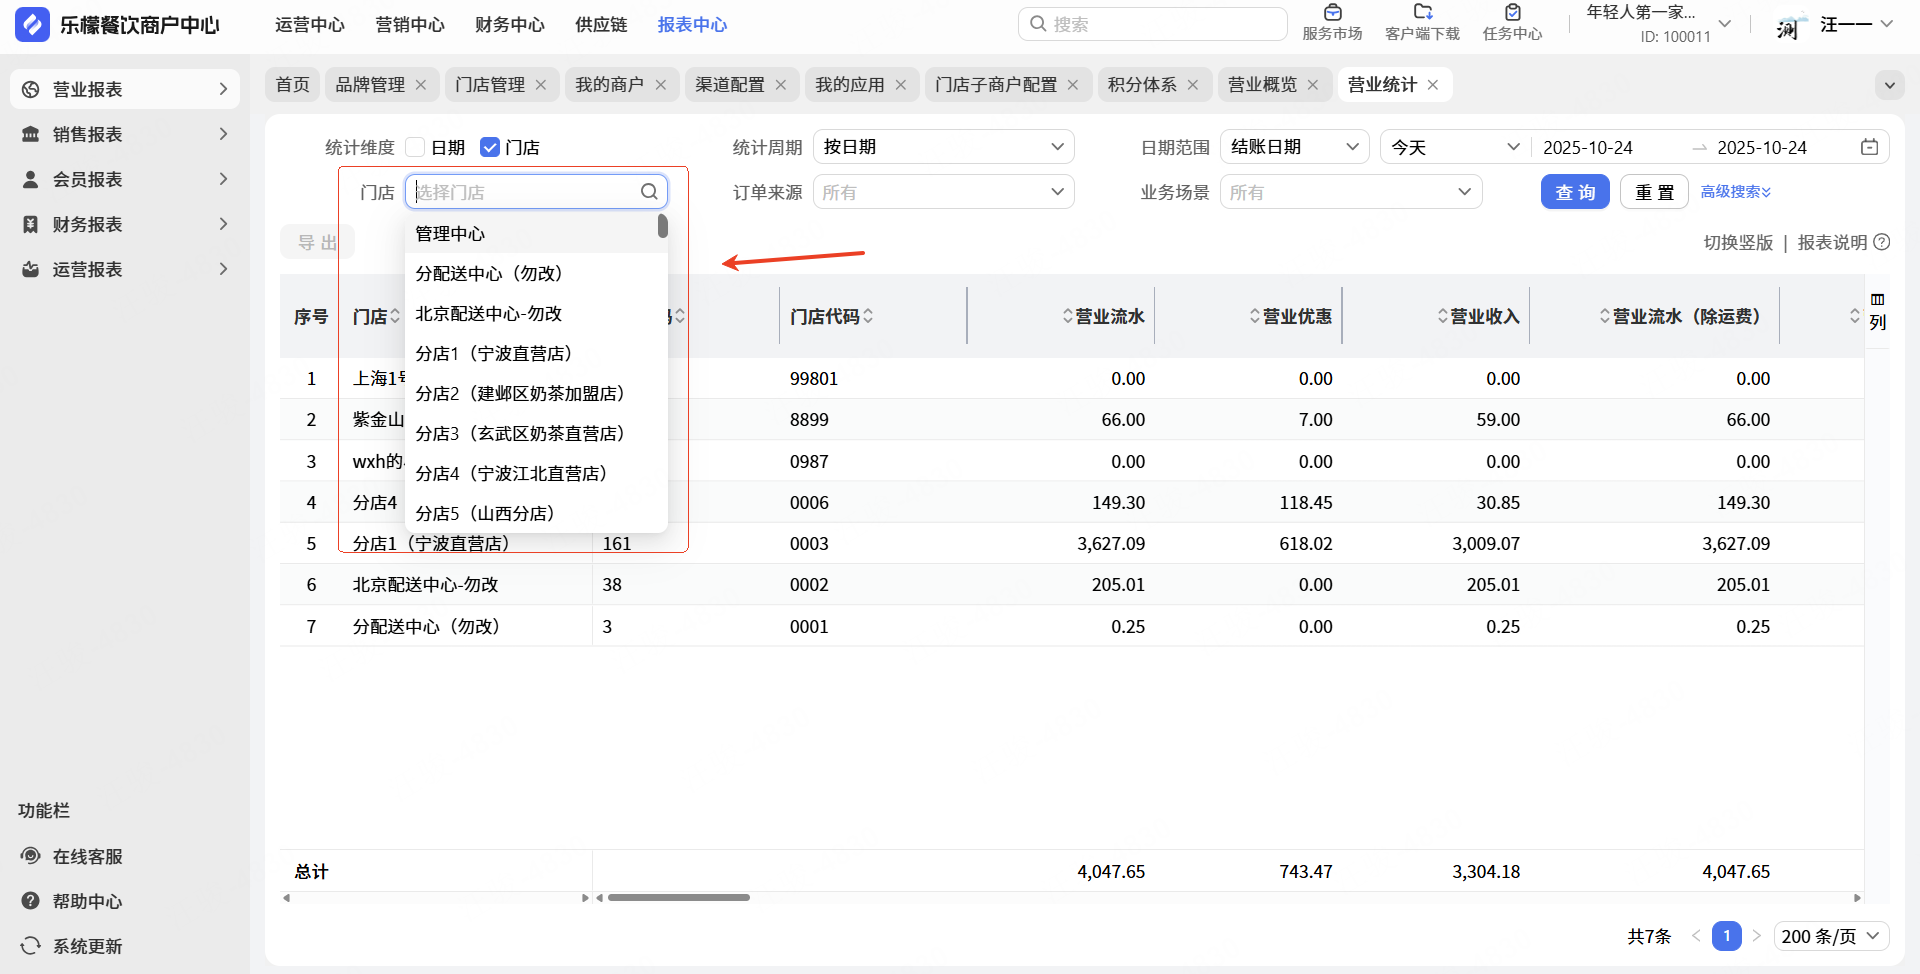Image resolution: width=1920 pixels, height=974 pixels.
Task: Click the 报表说明 help question icon
Action: [1882, 242]
